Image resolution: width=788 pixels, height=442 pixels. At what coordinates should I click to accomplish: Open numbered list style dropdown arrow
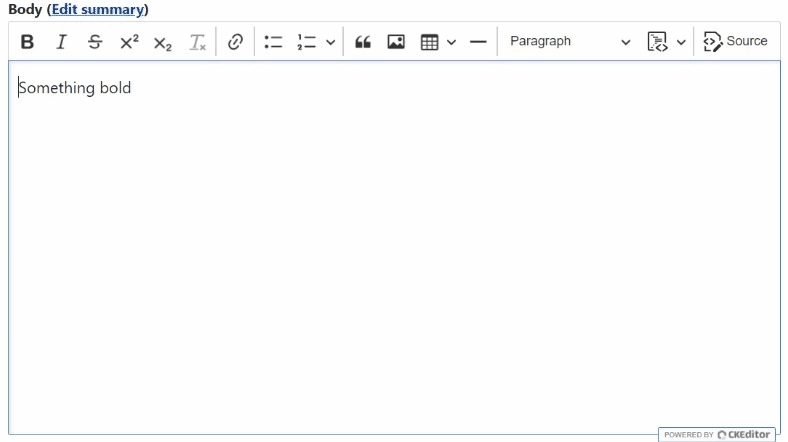click(330, 42)
